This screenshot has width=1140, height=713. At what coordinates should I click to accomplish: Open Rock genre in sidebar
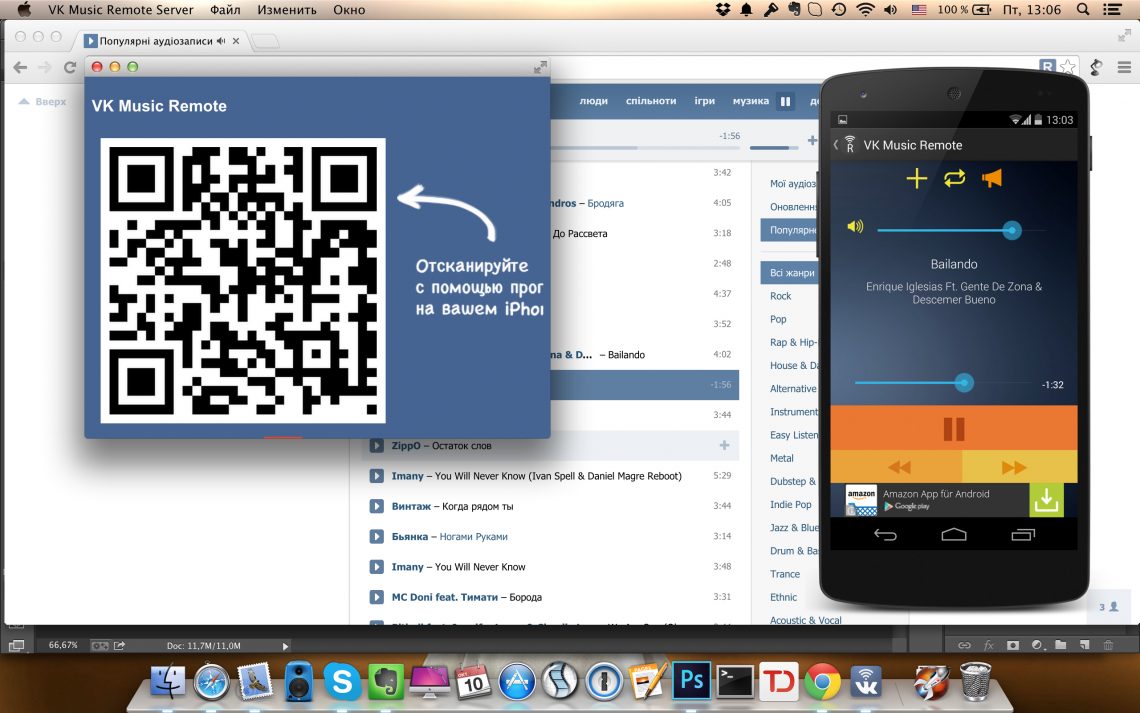[781, 296]
